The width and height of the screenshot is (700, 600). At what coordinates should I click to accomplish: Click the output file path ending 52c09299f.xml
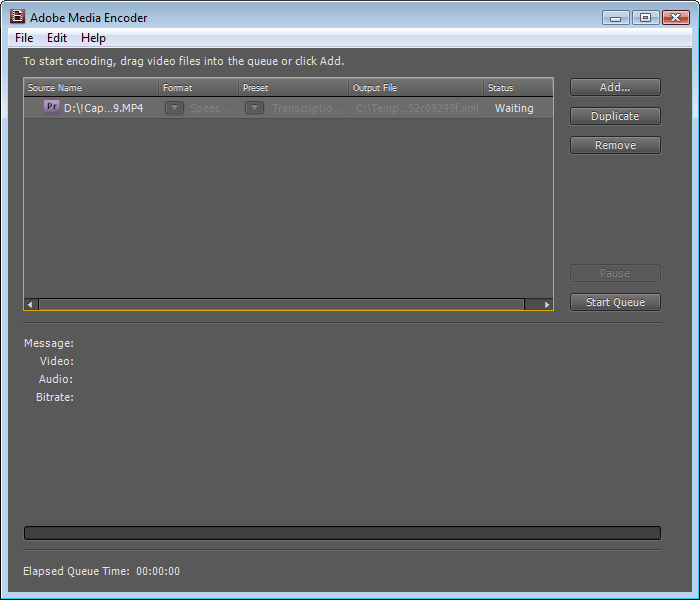[x=417, y=108]
